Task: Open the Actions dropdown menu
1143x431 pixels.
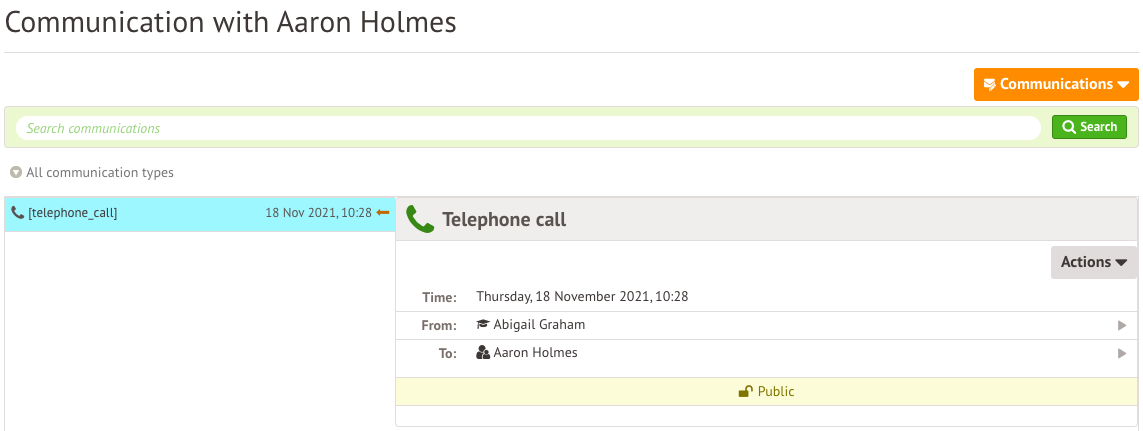Action: [1093, 262]
